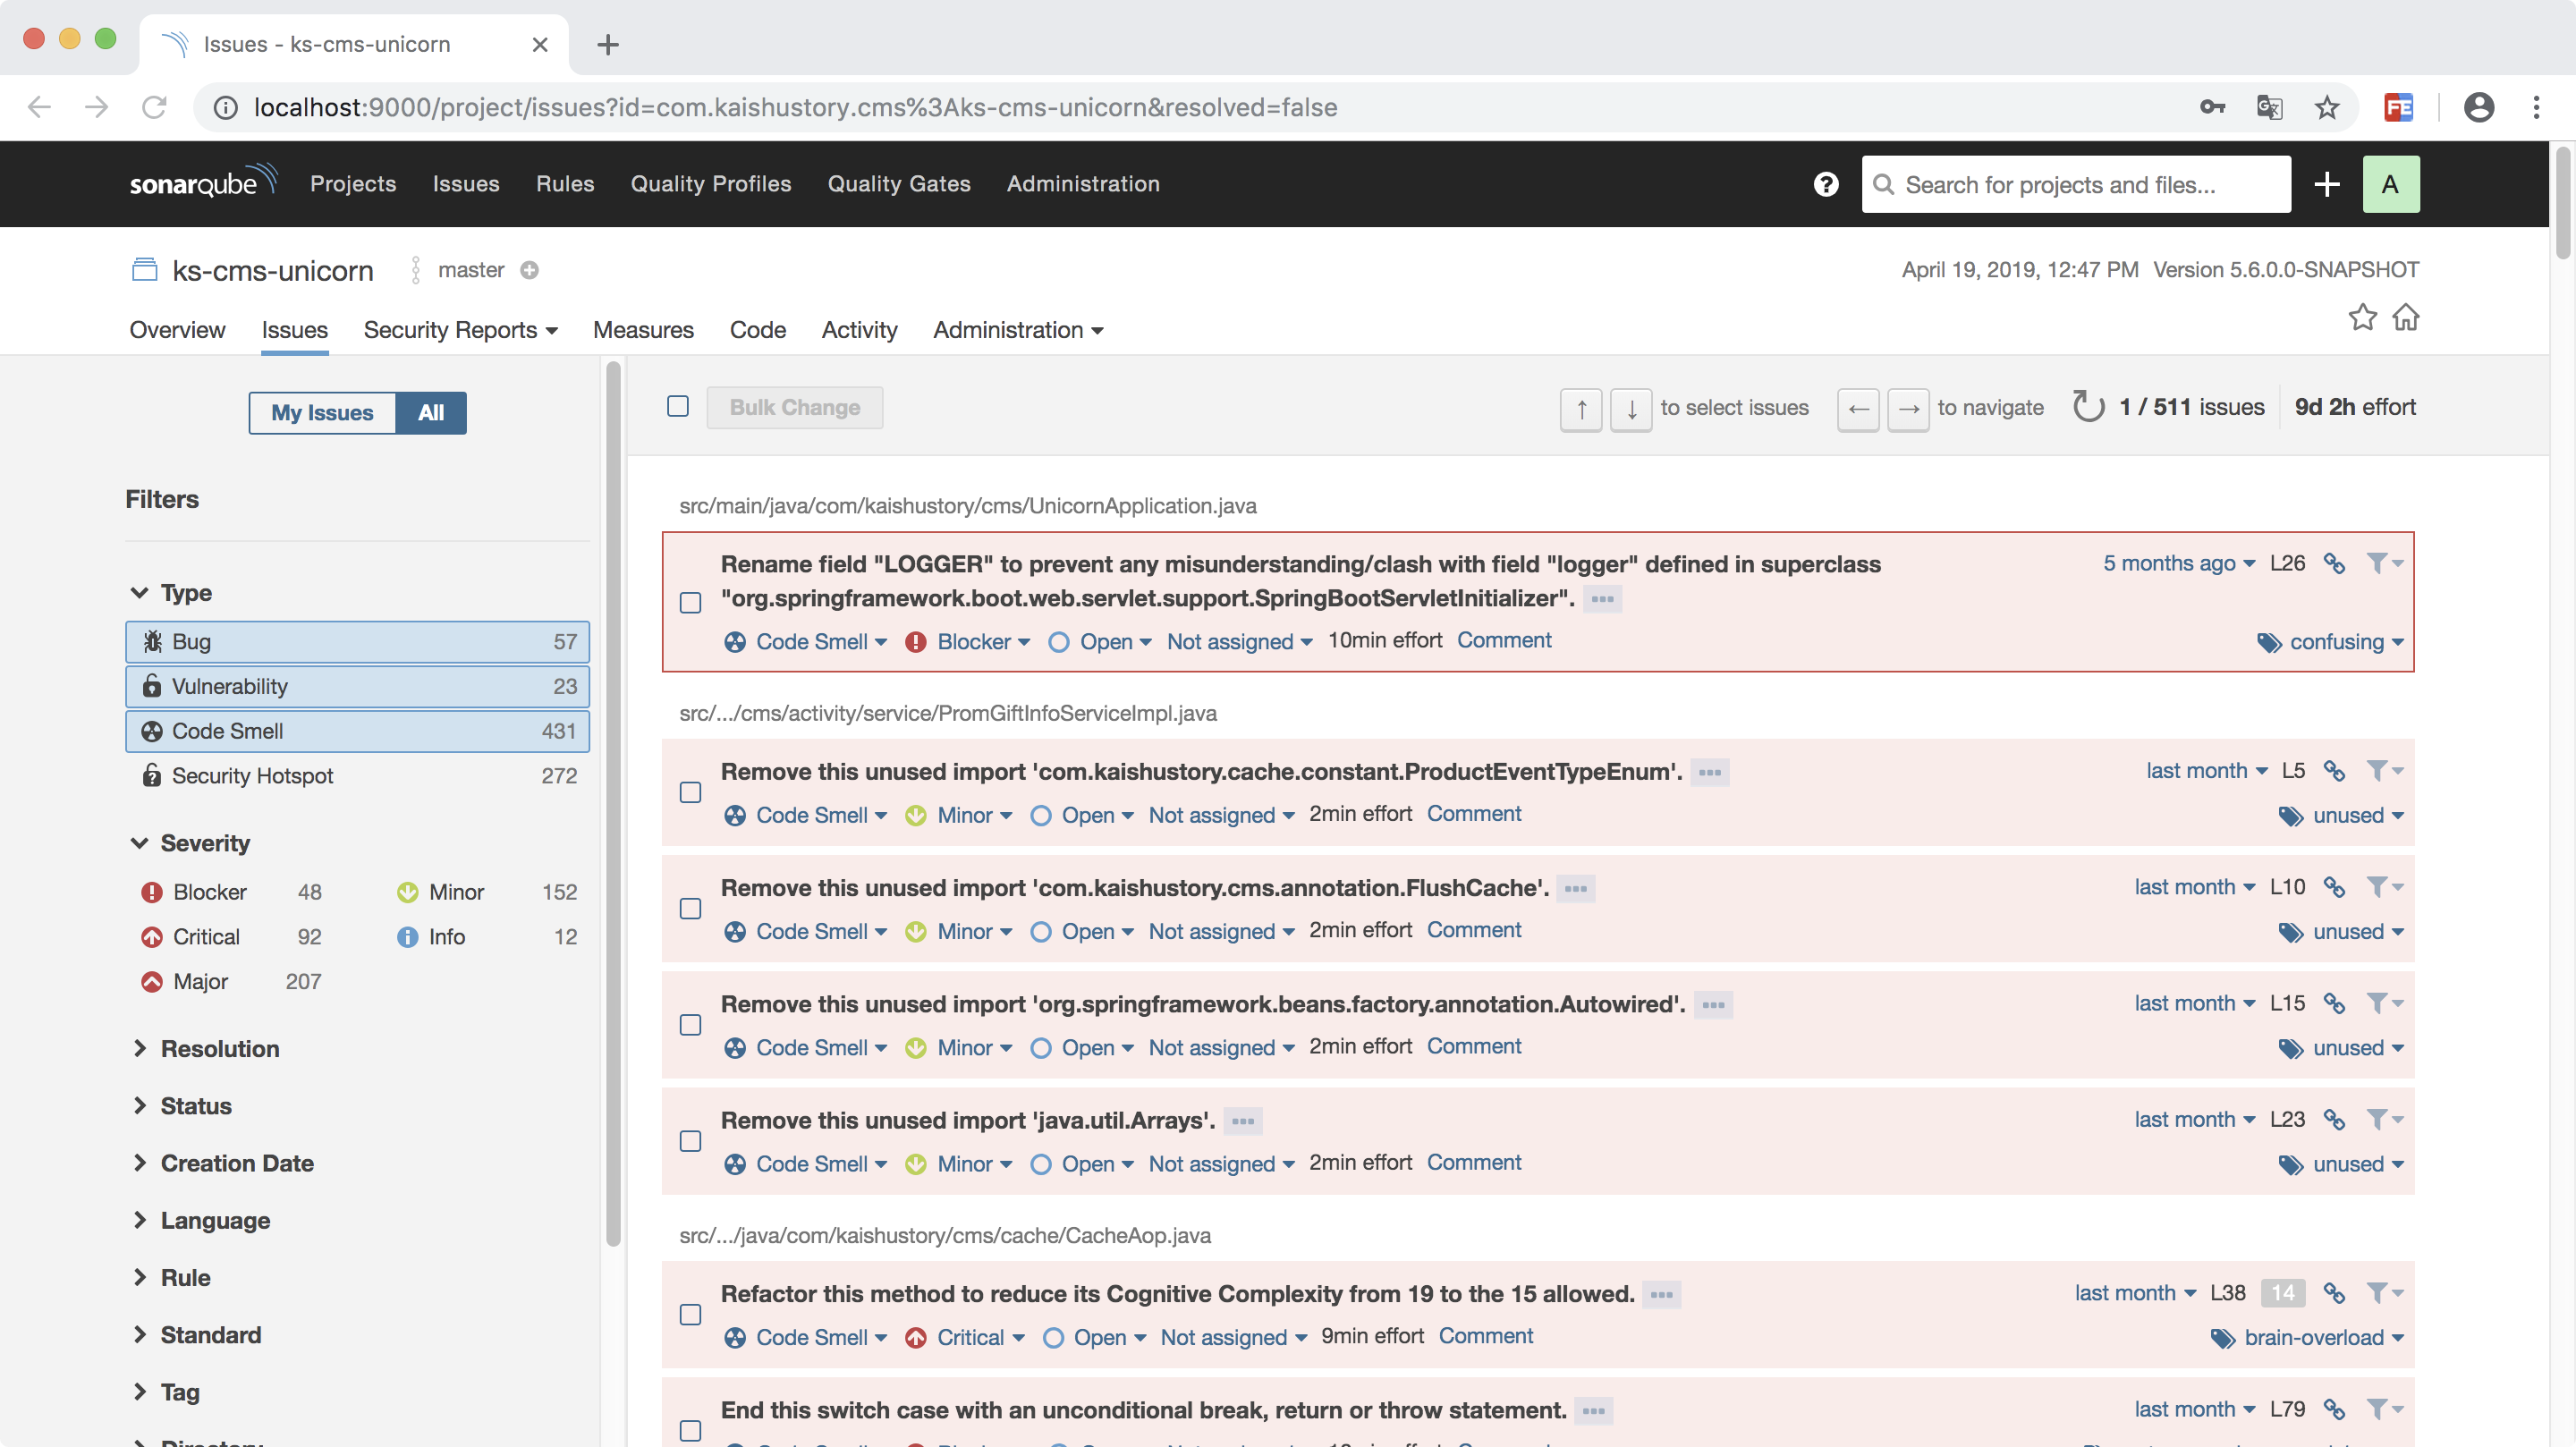
Task: Click the My Issues toggle button
Action: tap(322, 413)
